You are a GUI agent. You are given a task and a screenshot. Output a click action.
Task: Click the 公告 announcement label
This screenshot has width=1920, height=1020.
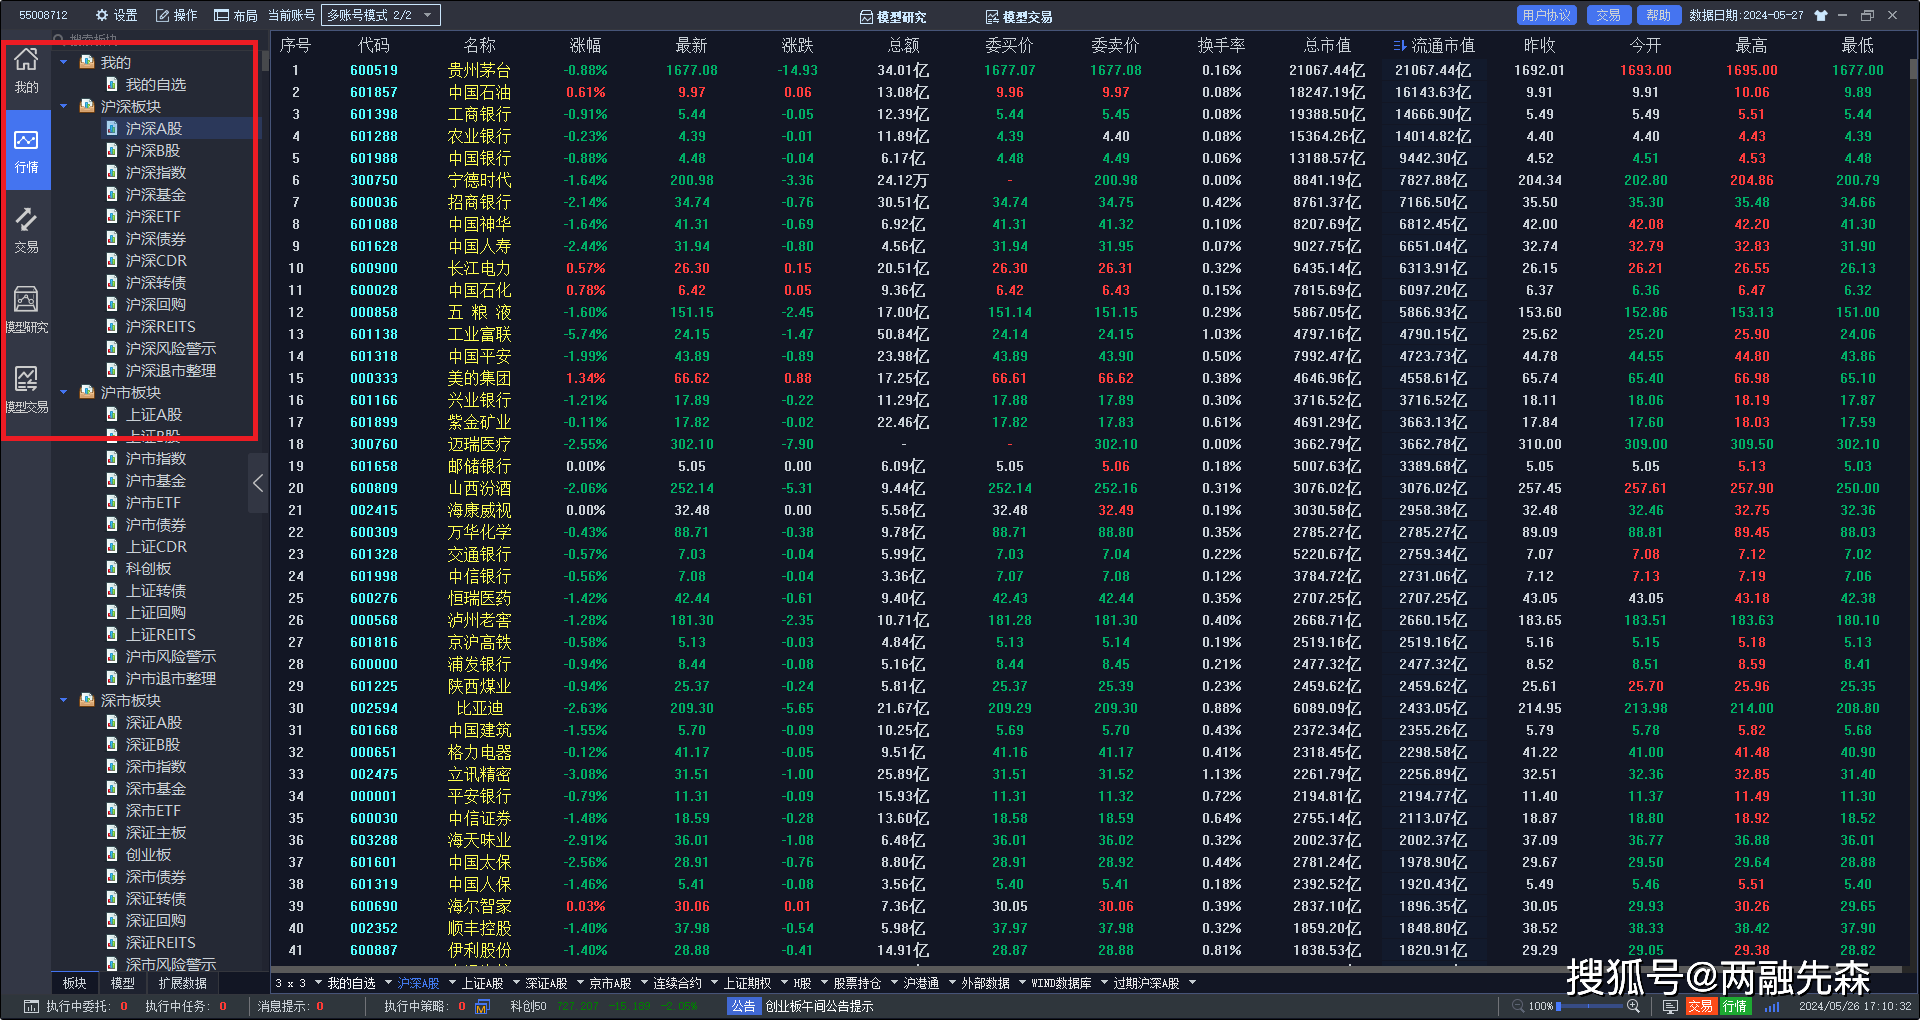point(743,1006)
